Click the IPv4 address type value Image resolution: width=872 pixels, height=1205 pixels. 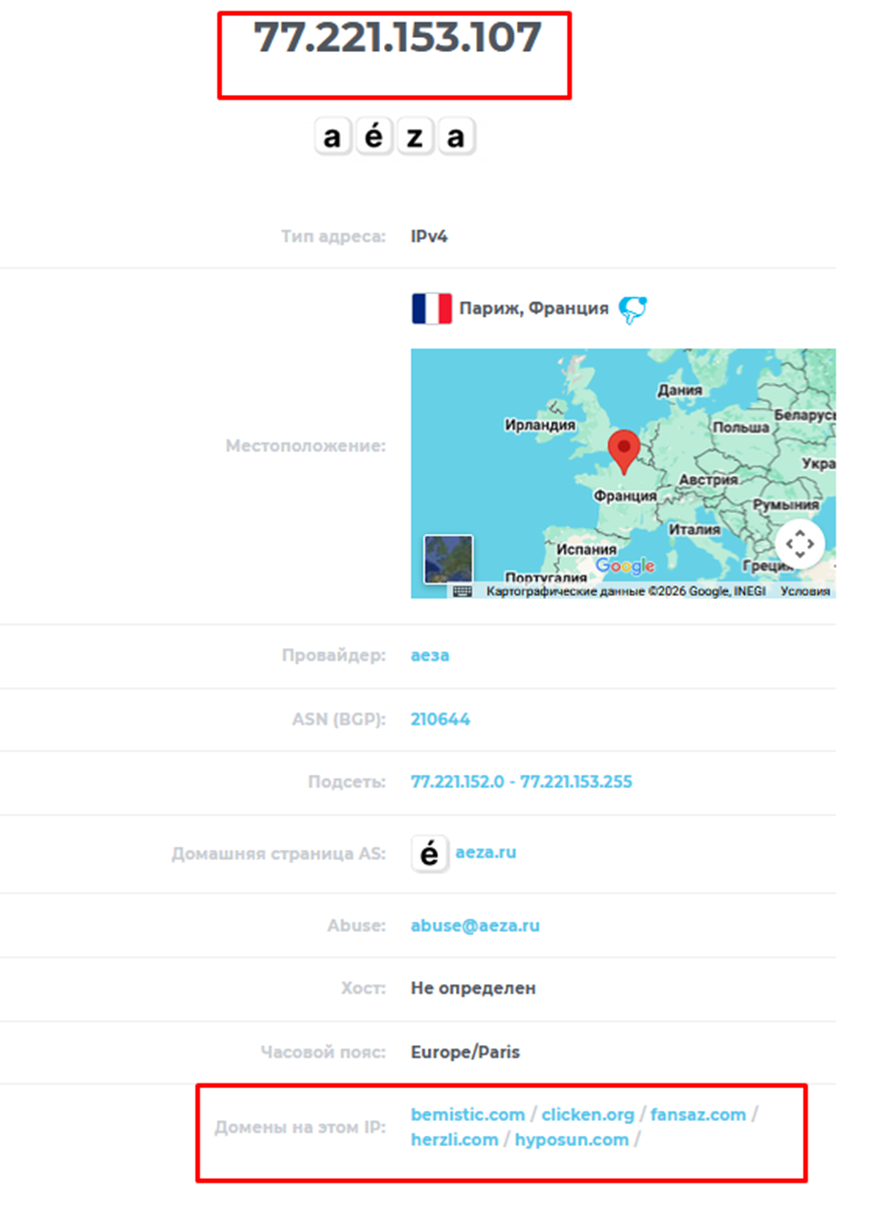point(427,237)
